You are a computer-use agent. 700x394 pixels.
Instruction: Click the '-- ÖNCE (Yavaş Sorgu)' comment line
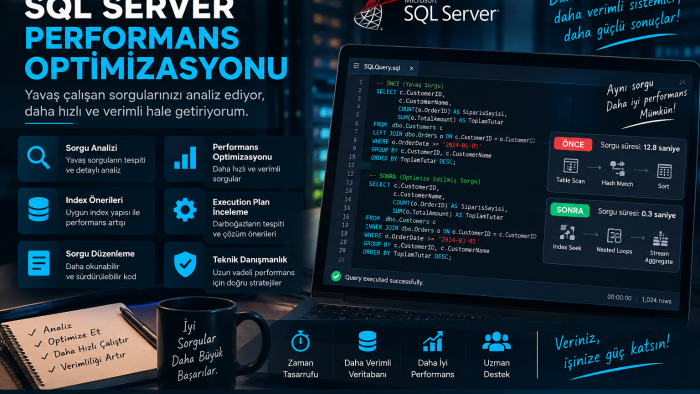(410, 85)
